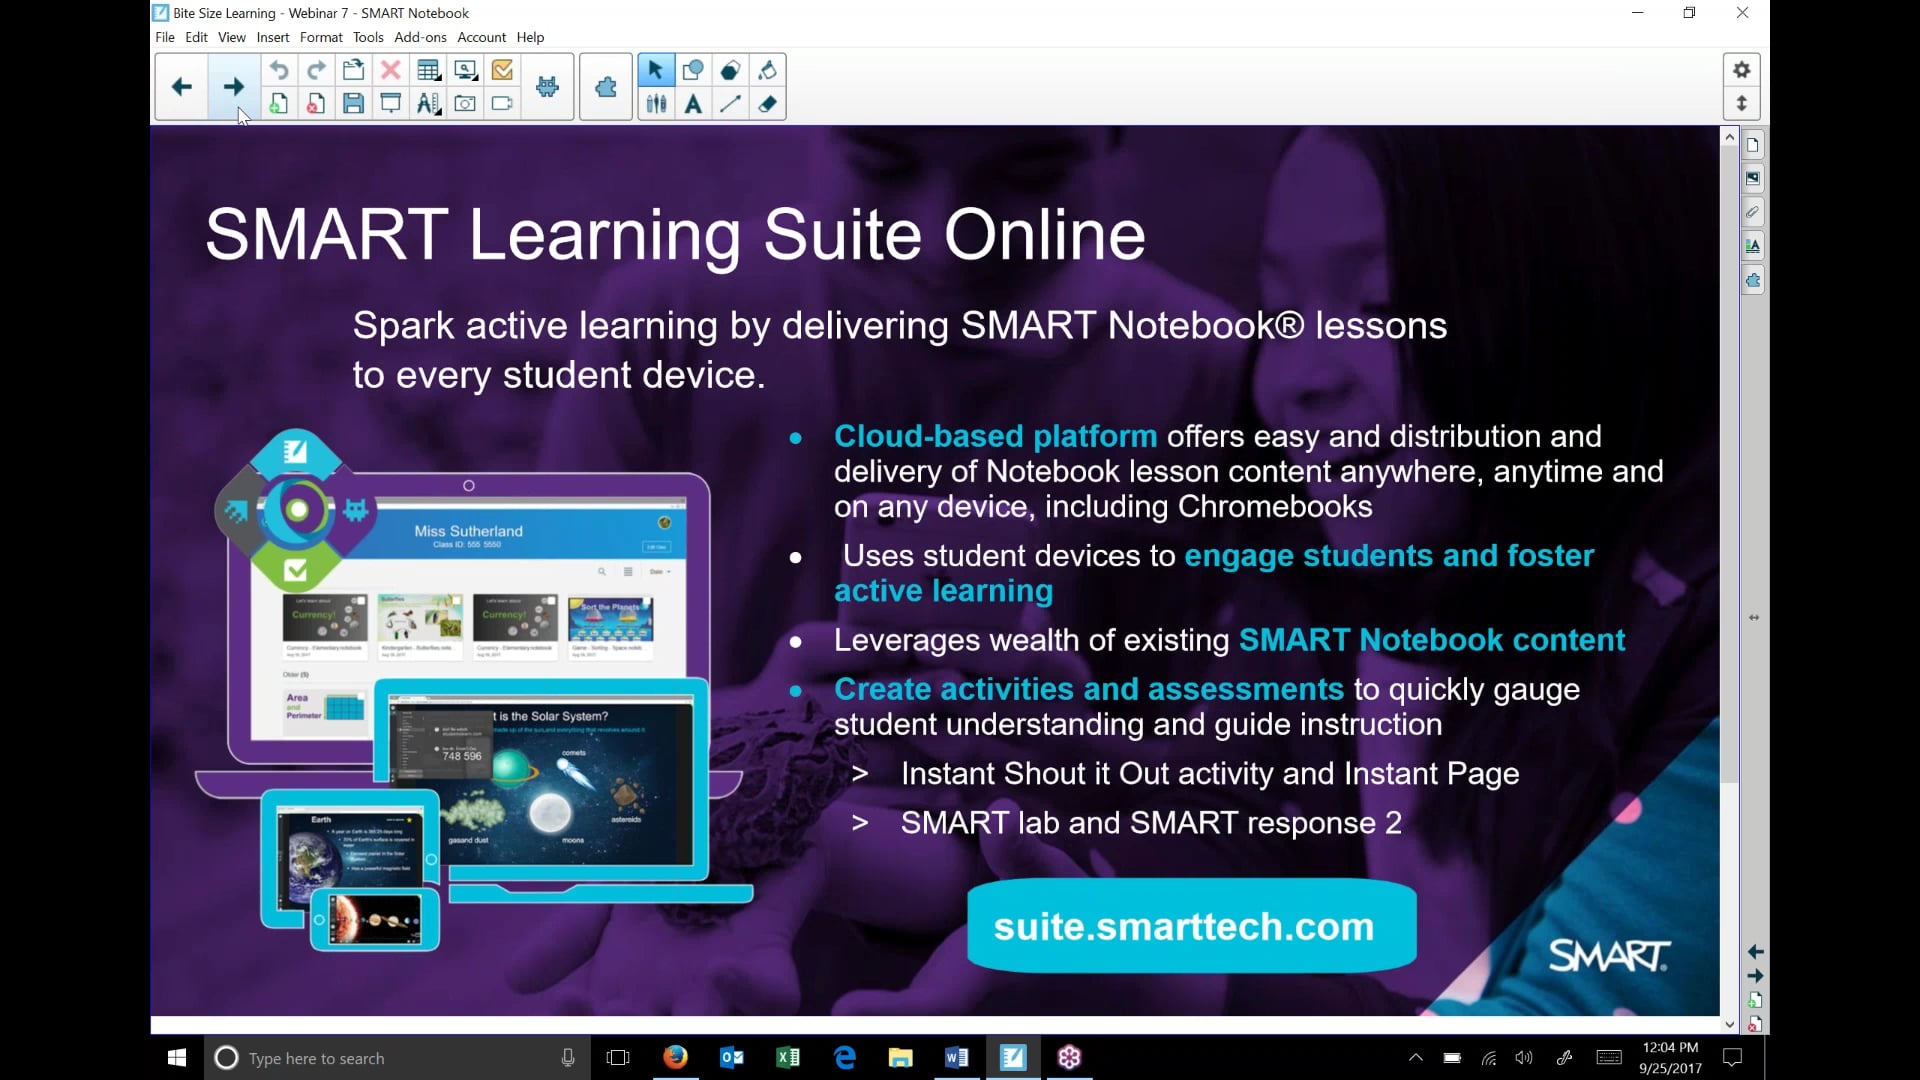Select the Text tool
The image size is (1920, 1080).
pos(693,103)
